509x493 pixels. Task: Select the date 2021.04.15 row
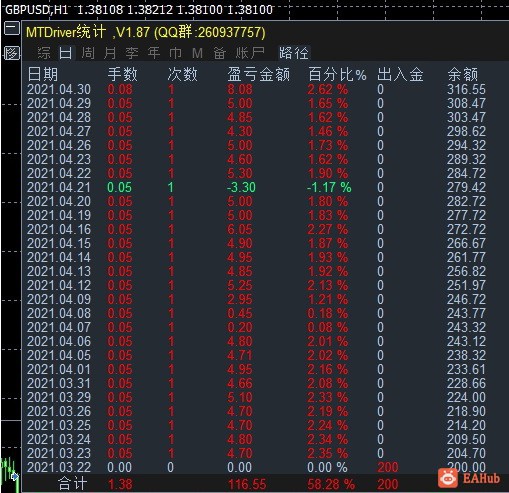click(59, 244)
